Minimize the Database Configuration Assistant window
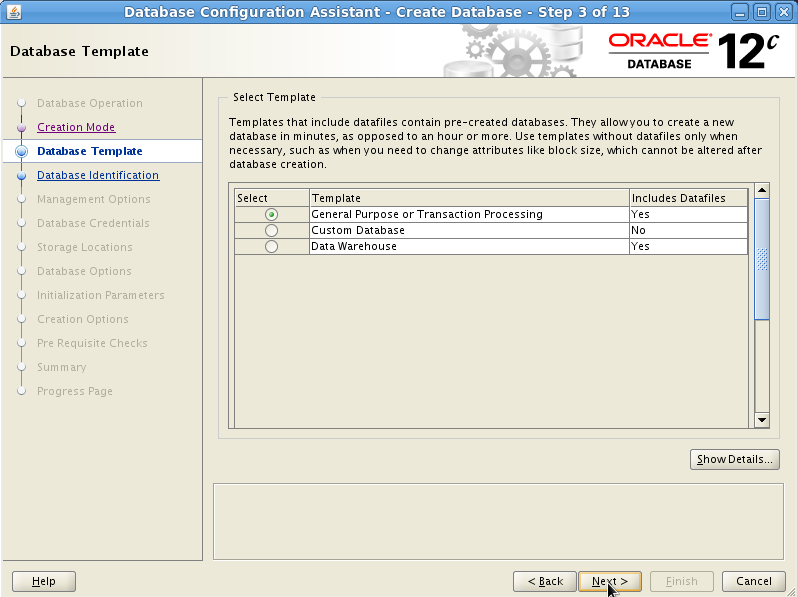 [740, 12]
